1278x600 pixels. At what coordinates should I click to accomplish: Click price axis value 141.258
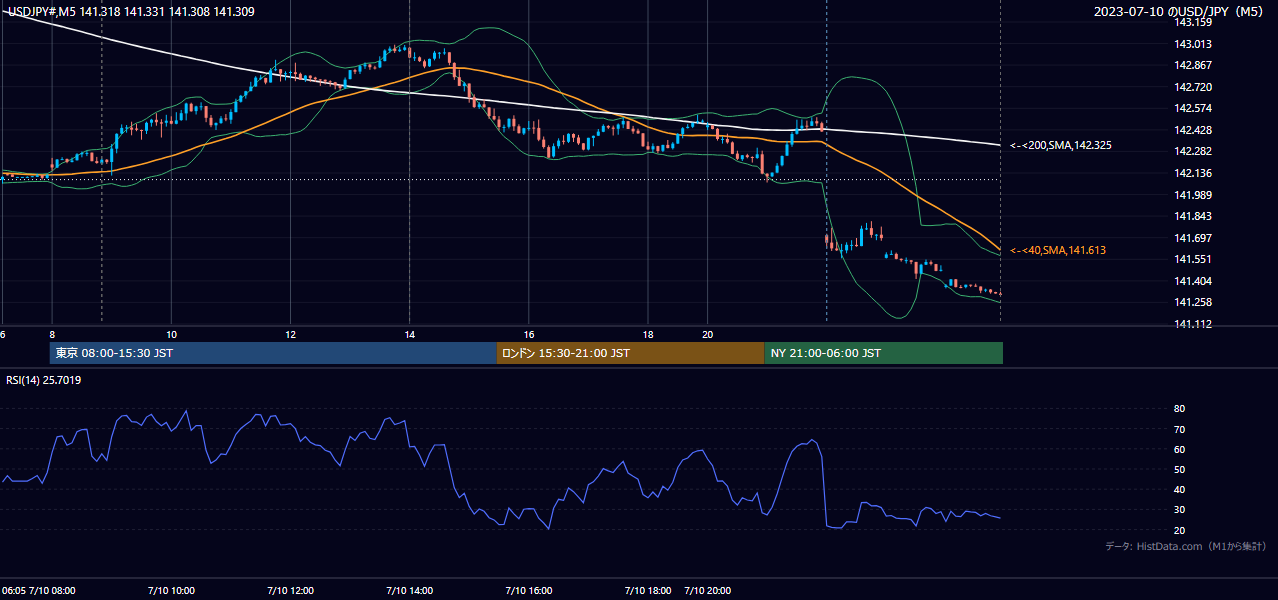tap(1192, 302)
